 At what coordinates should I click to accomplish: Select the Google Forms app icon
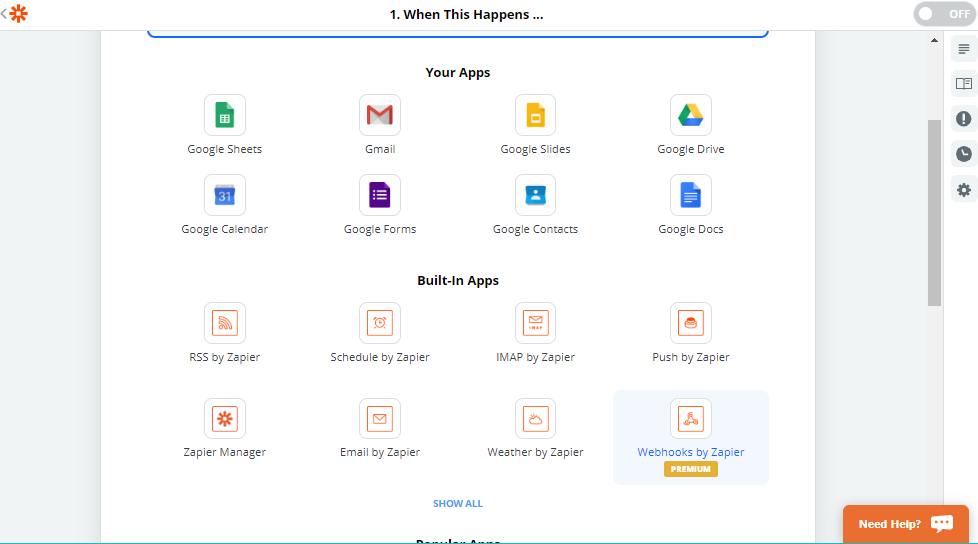pos(379,196)
